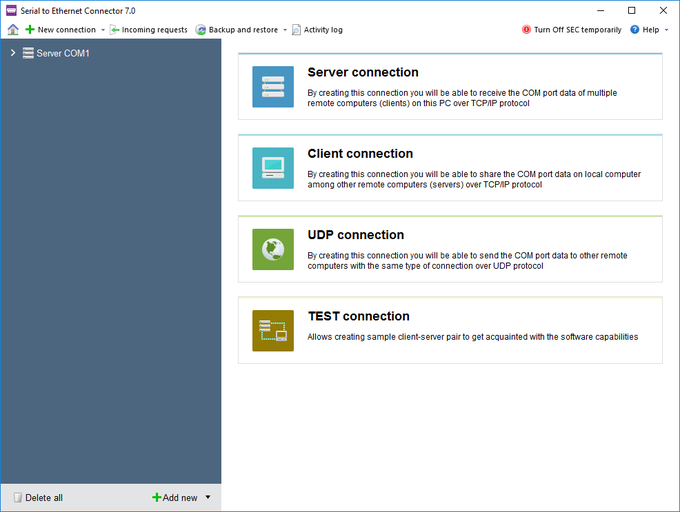The width and height of the screenshot is (680, 512).
Task: Click the Add new button label
Action: 180,498
